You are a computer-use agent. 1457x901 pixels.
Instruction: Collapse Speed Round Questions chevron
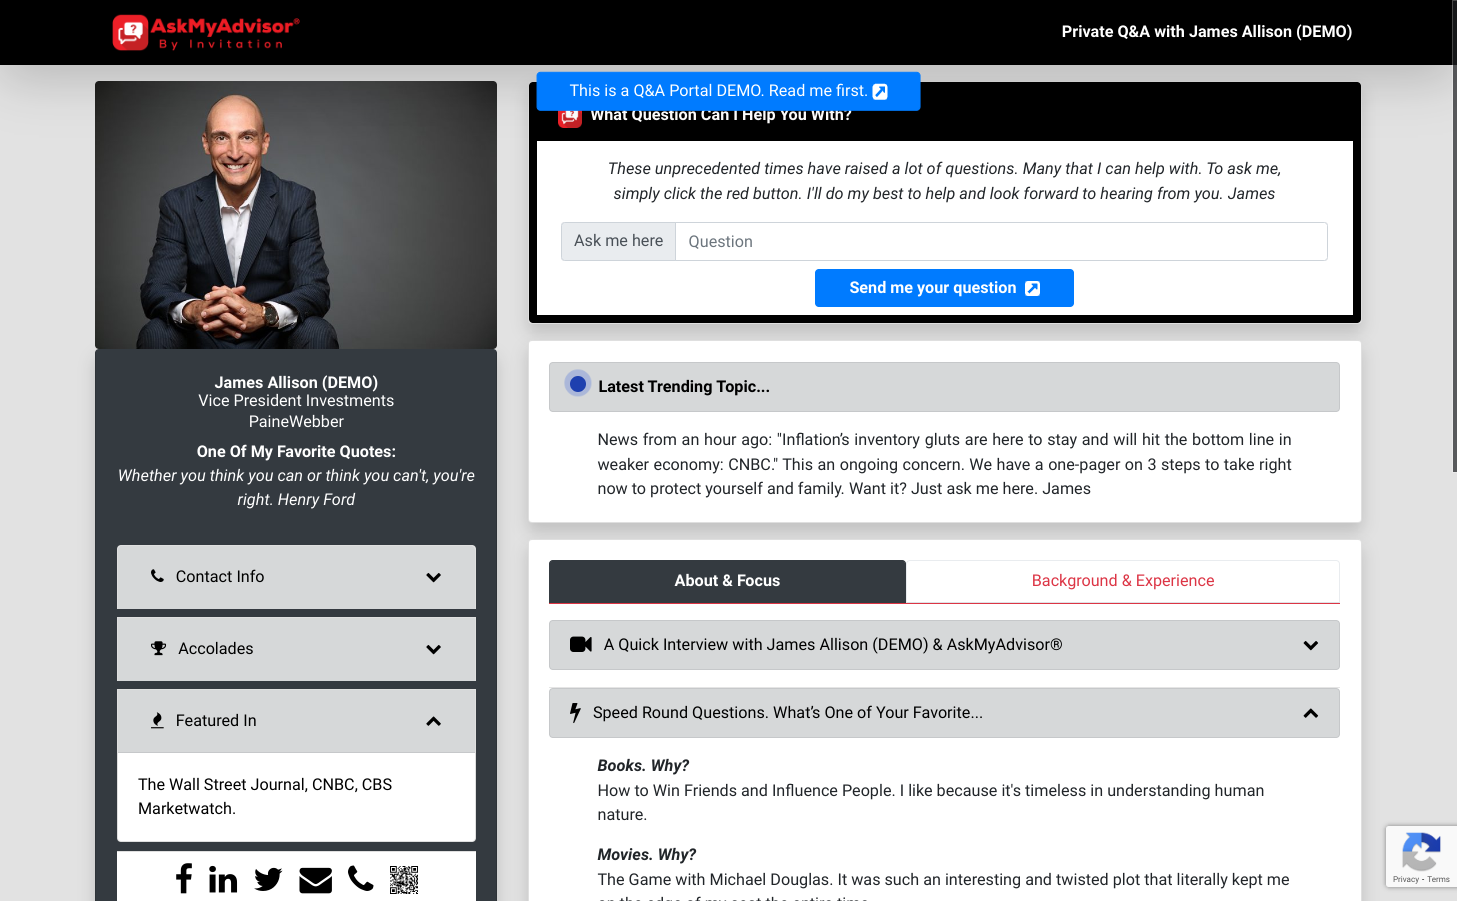click(1311, 713)
